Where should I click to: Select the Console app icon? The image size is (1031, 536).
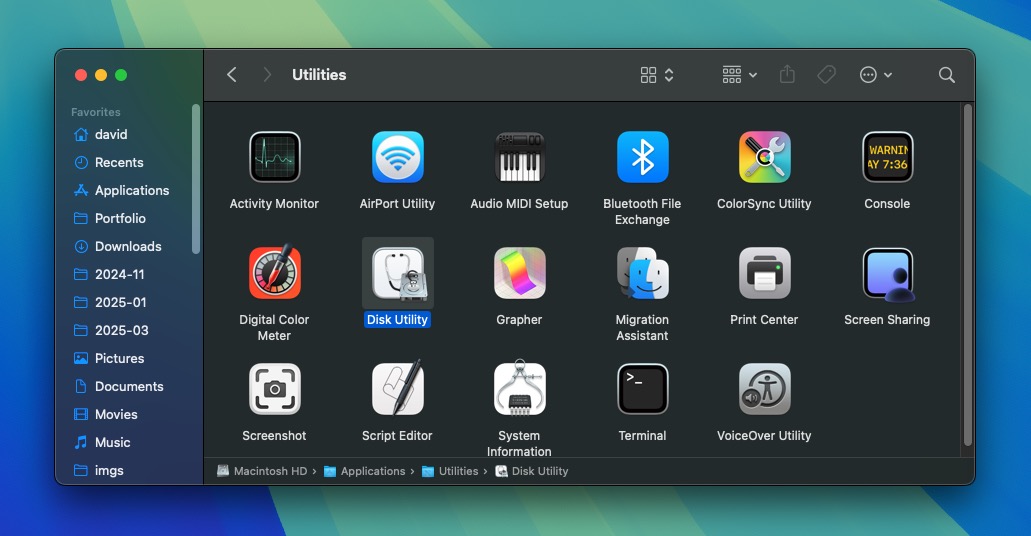tap(887, 157)
